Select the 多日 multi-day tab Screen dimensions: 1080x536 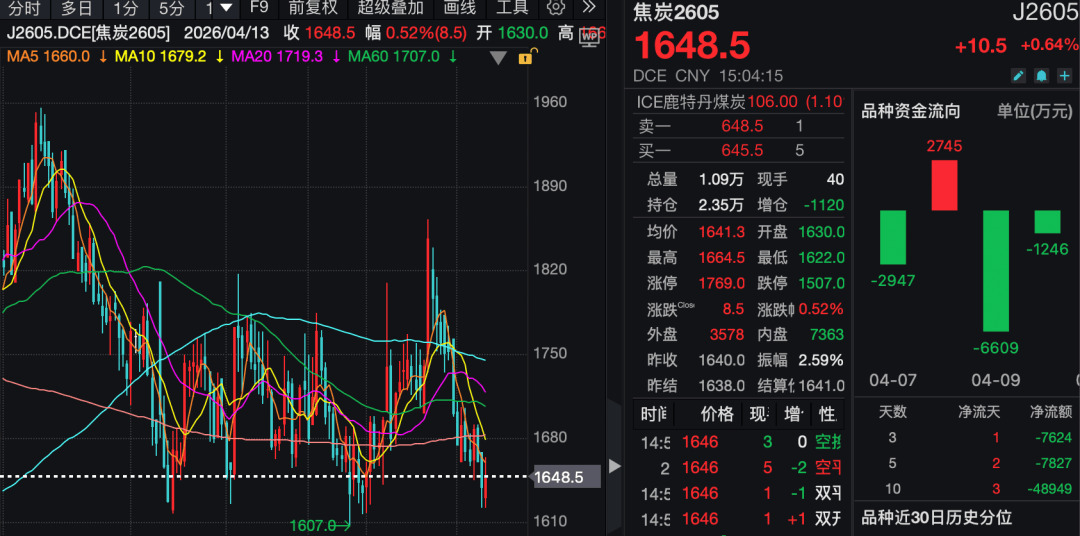tap(76, 8)
